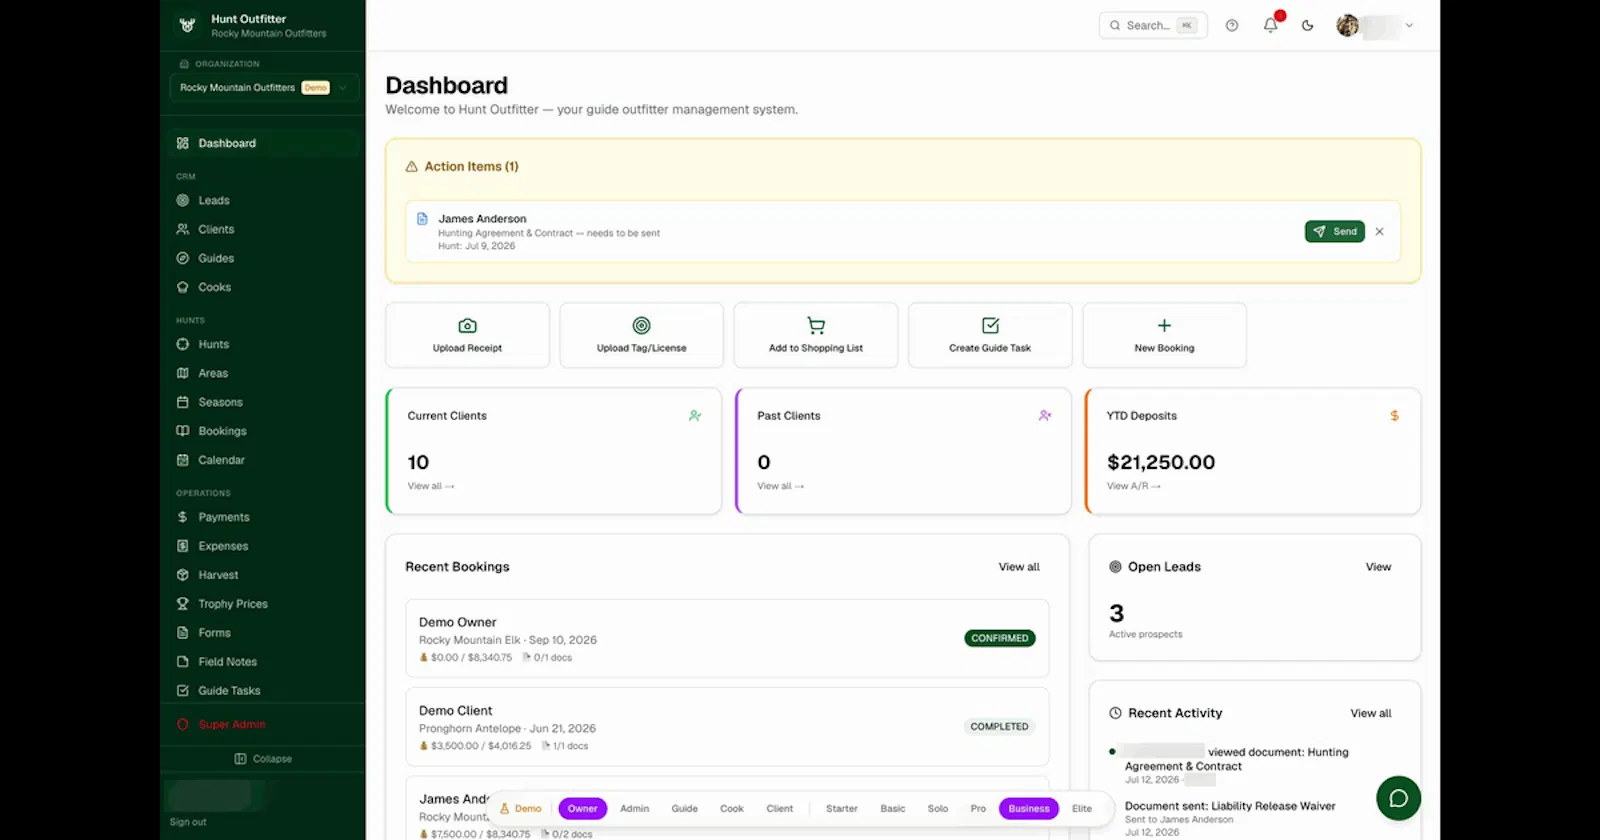Click the Bookings book icon
Screen dimensions: 1600x840
coord(183,431)
